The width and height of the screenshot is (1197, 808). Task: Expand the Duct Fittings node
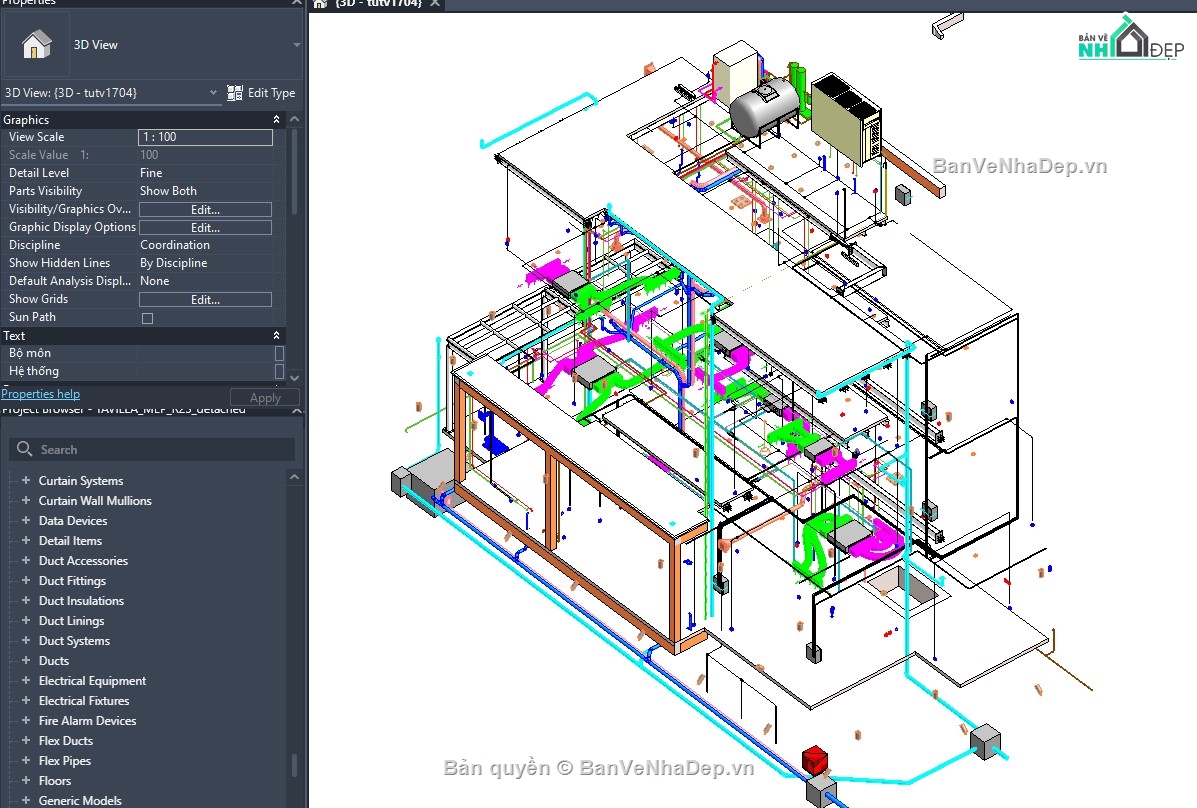(26, 580)
